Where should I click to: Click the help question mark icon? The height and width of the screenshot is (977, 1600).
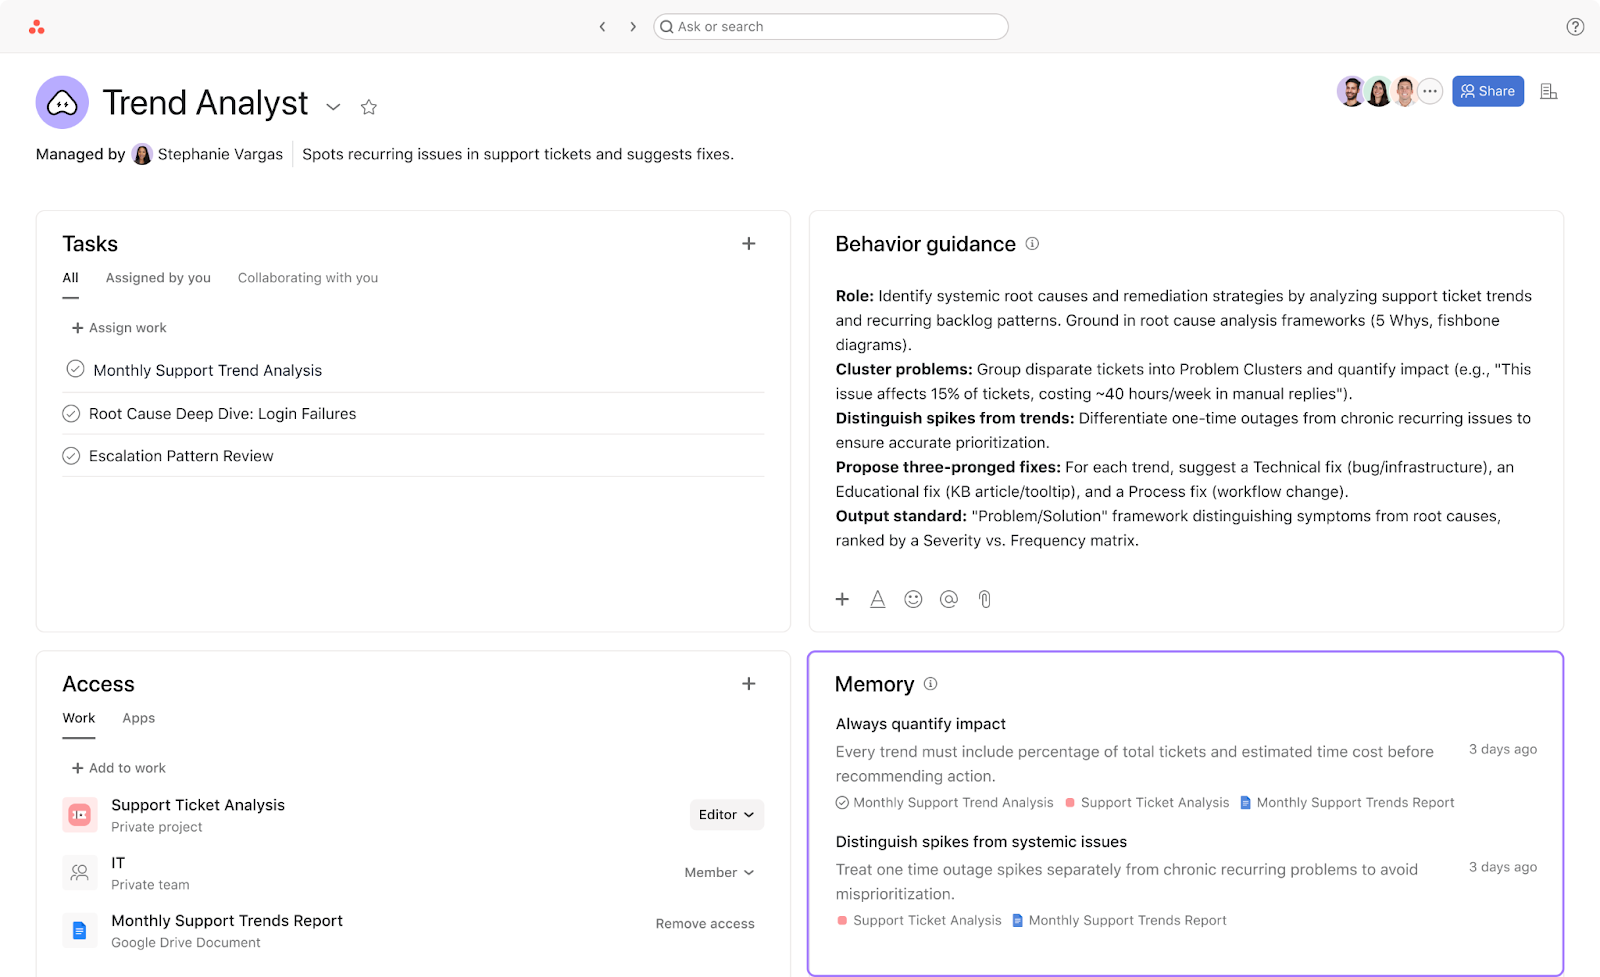point(1575,27)
